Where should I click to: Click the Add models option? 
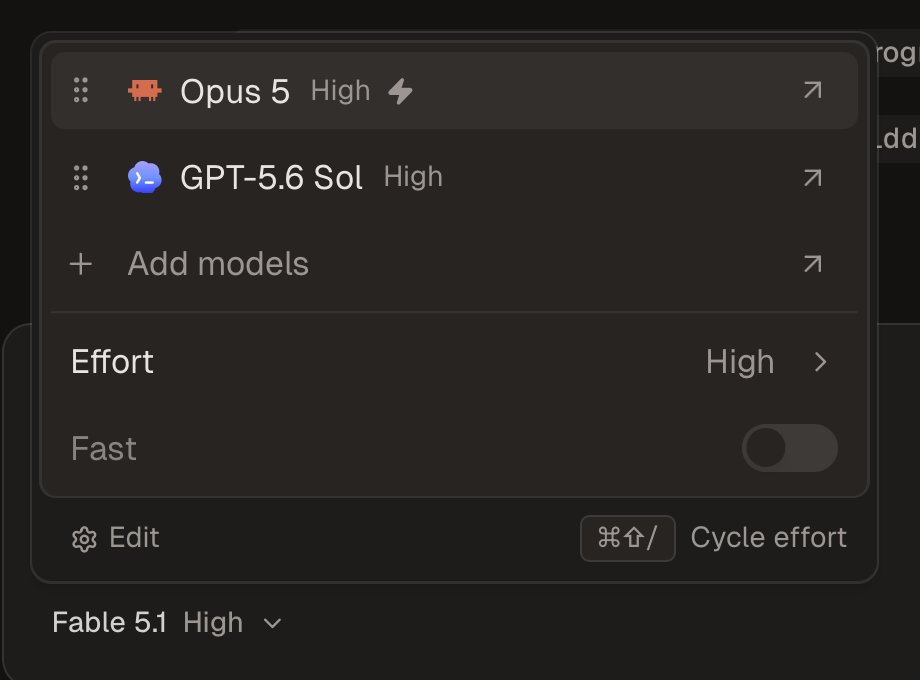[455, 264]
